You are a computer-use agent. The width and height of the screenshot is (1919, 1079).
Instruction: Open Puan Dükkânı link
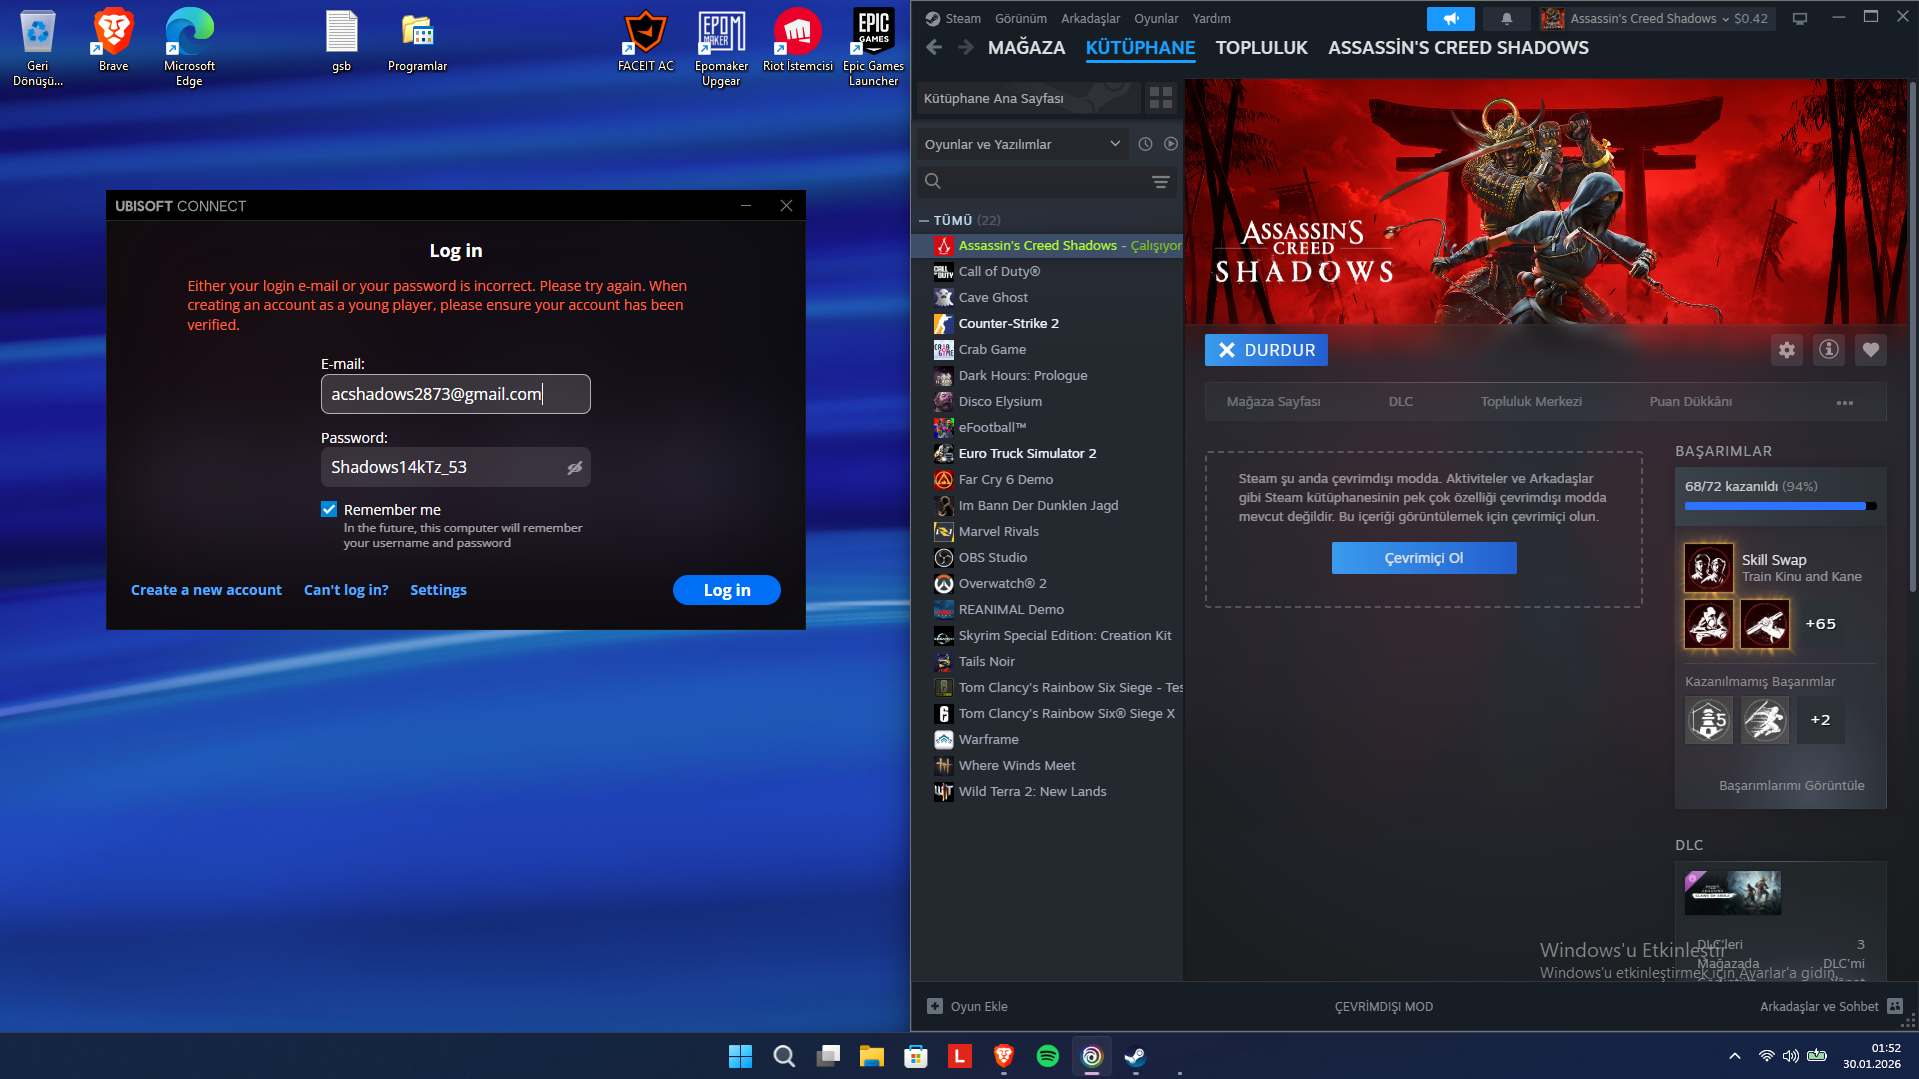[x=1690, y=402]
